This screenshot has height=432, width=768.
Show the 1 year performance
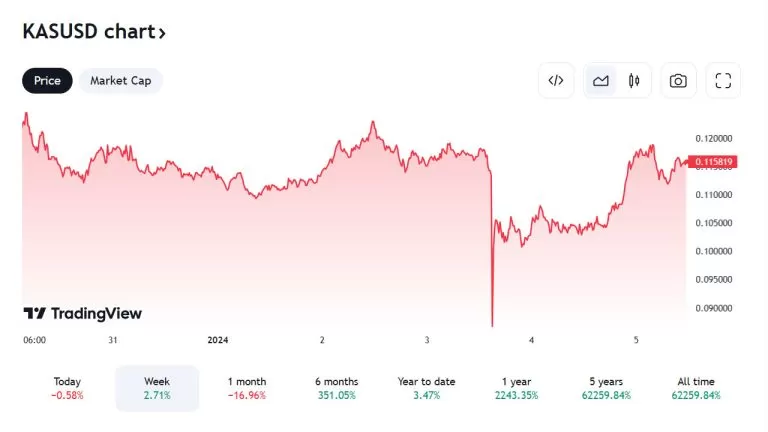click(x=516, y=388)
